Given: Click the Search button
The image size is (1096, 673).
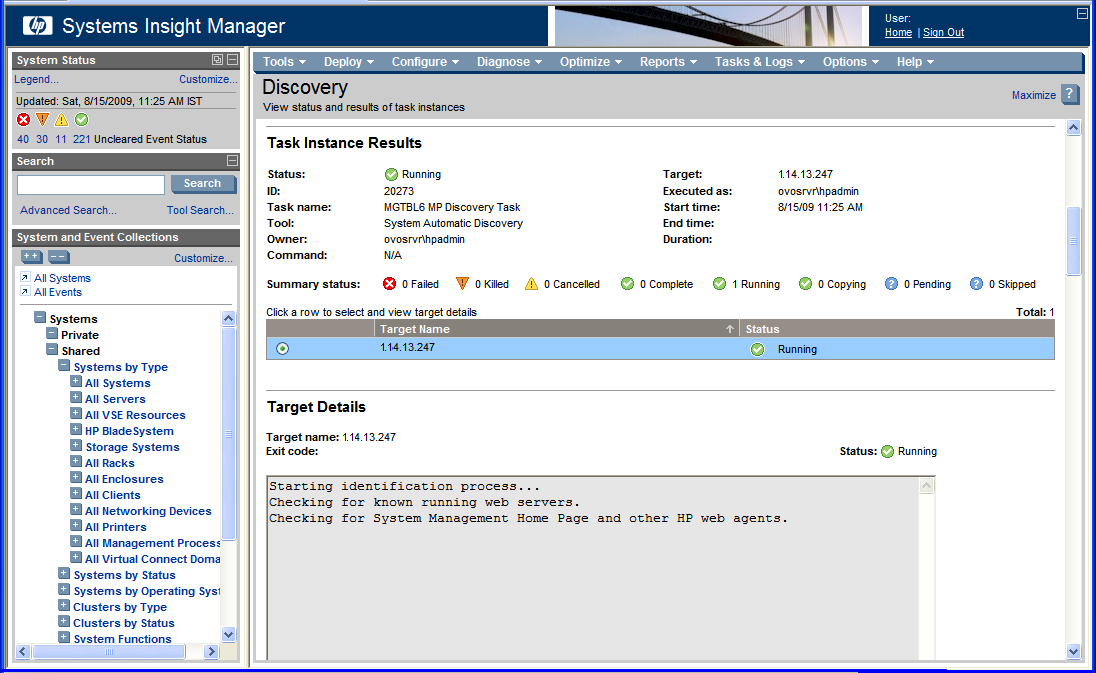Looking at the screenshot, I should coord(203,184).
